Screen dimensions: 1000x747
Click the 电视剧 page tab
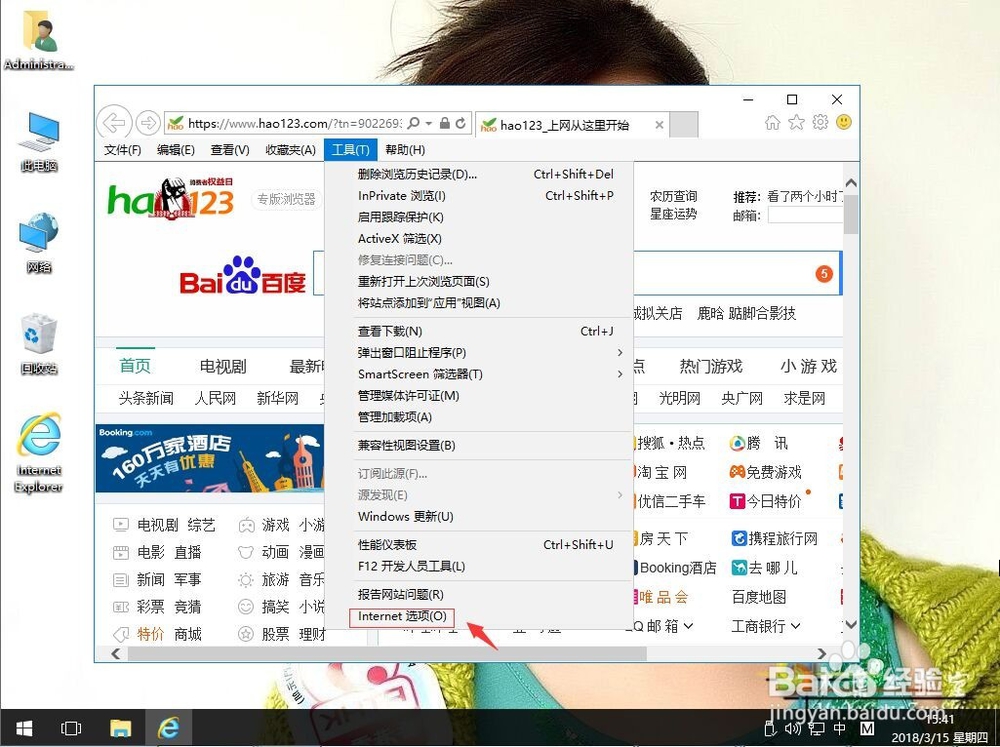[x=223, y=367]
